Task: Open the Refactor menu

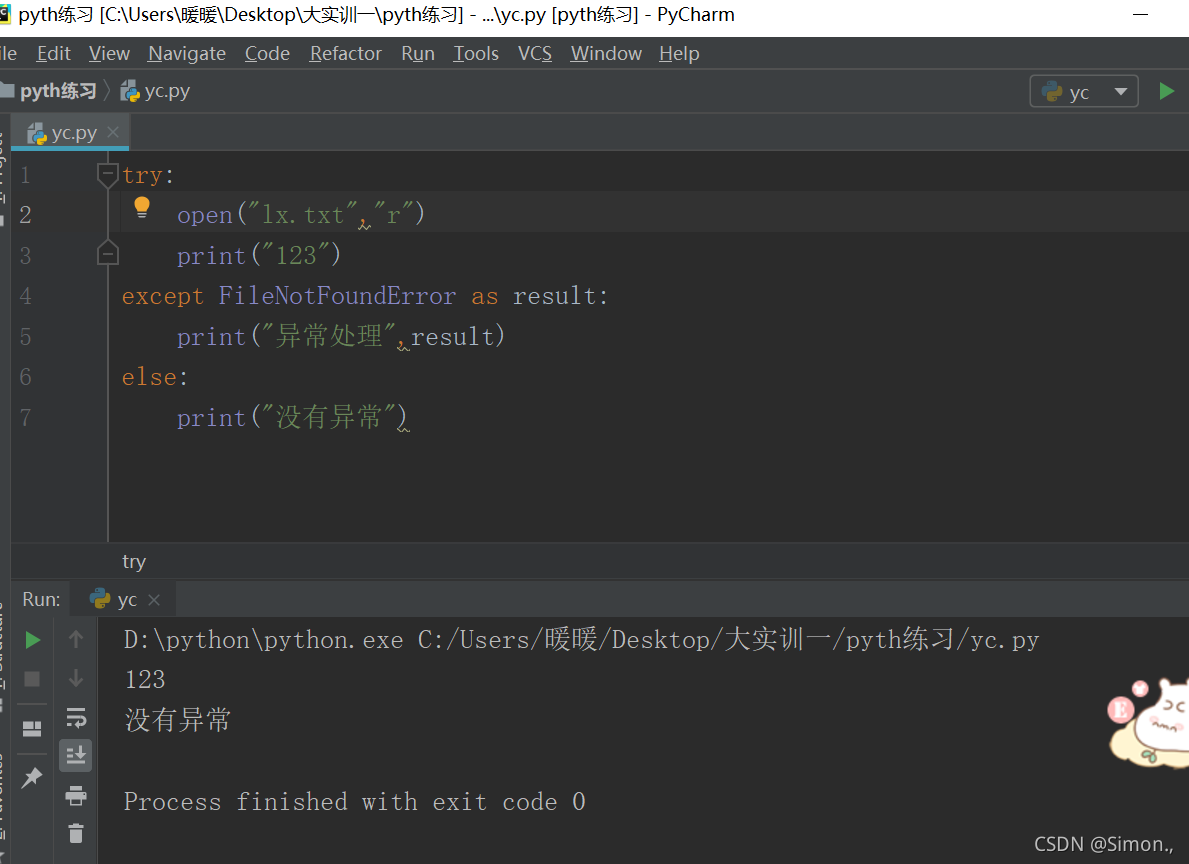Action: point(346,54)
